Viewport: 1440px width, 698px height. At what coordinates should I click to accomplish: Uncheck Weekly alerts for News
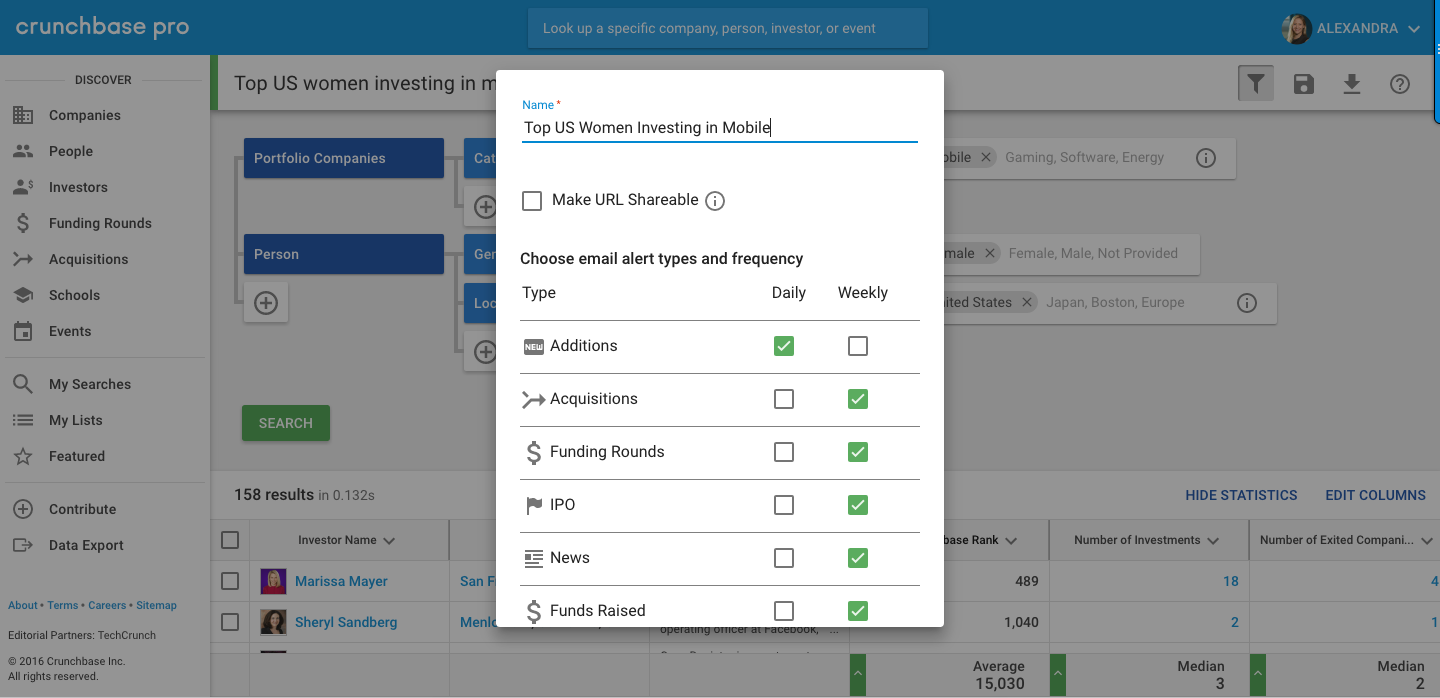click(x=858, y=558)
